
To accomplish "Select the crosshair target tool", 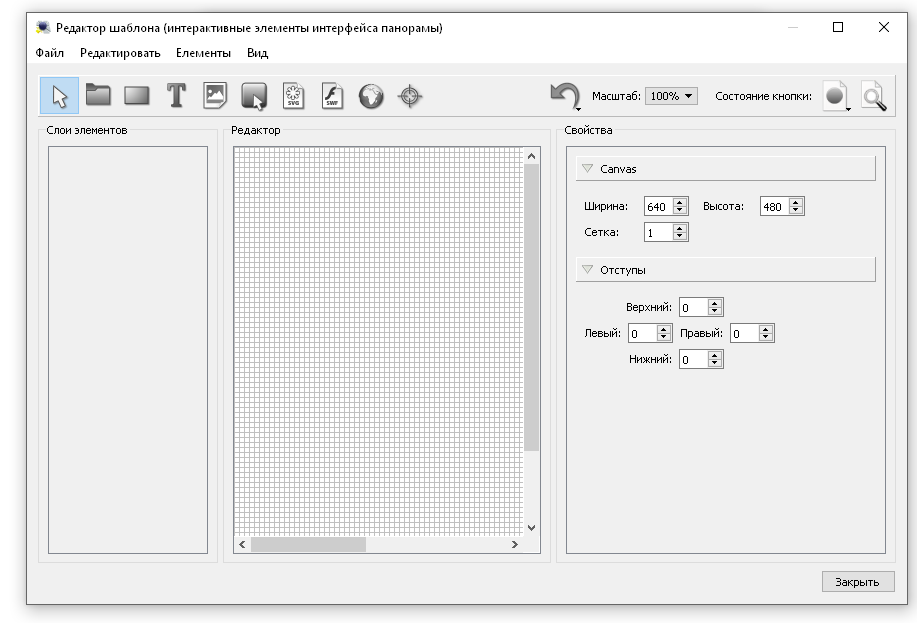I will coord(410,96).
